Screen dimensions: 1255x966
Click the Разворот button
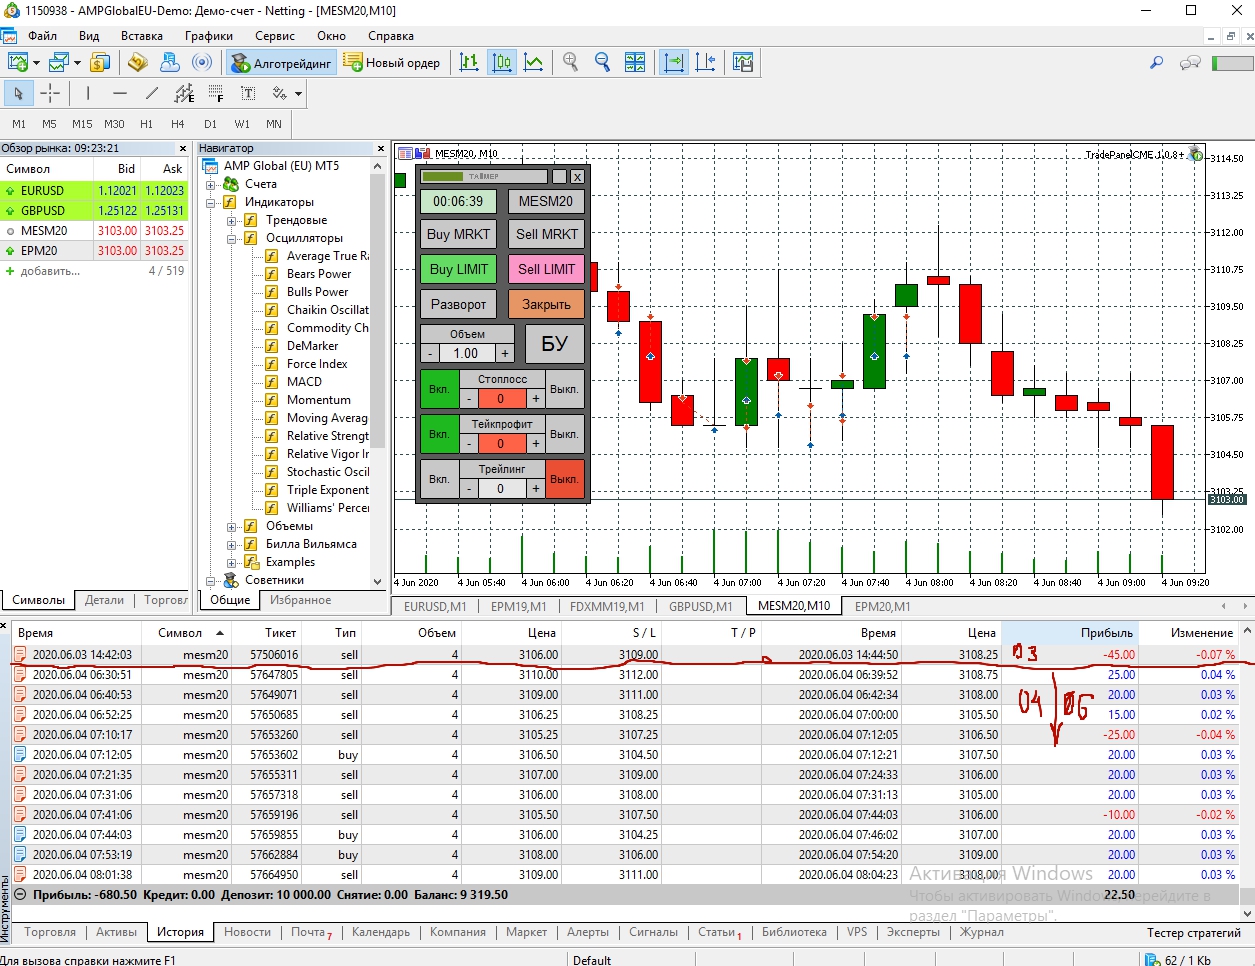coord(458,304)
